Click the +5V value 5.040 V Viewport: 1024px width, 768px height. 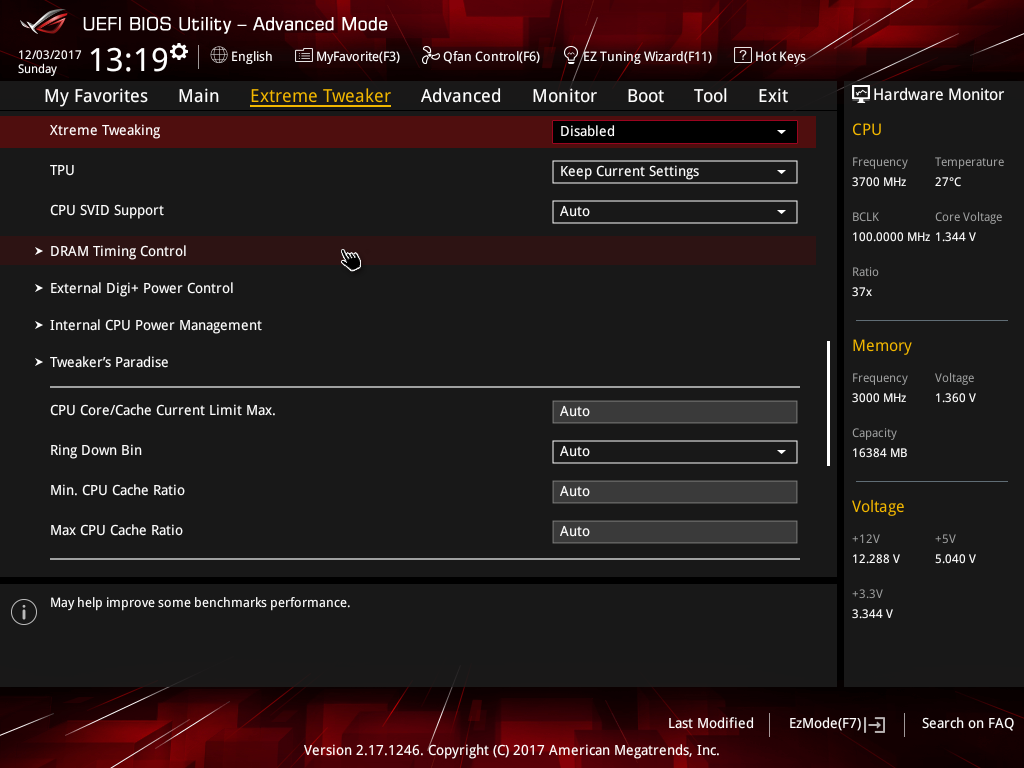click(x=955, y=559)
